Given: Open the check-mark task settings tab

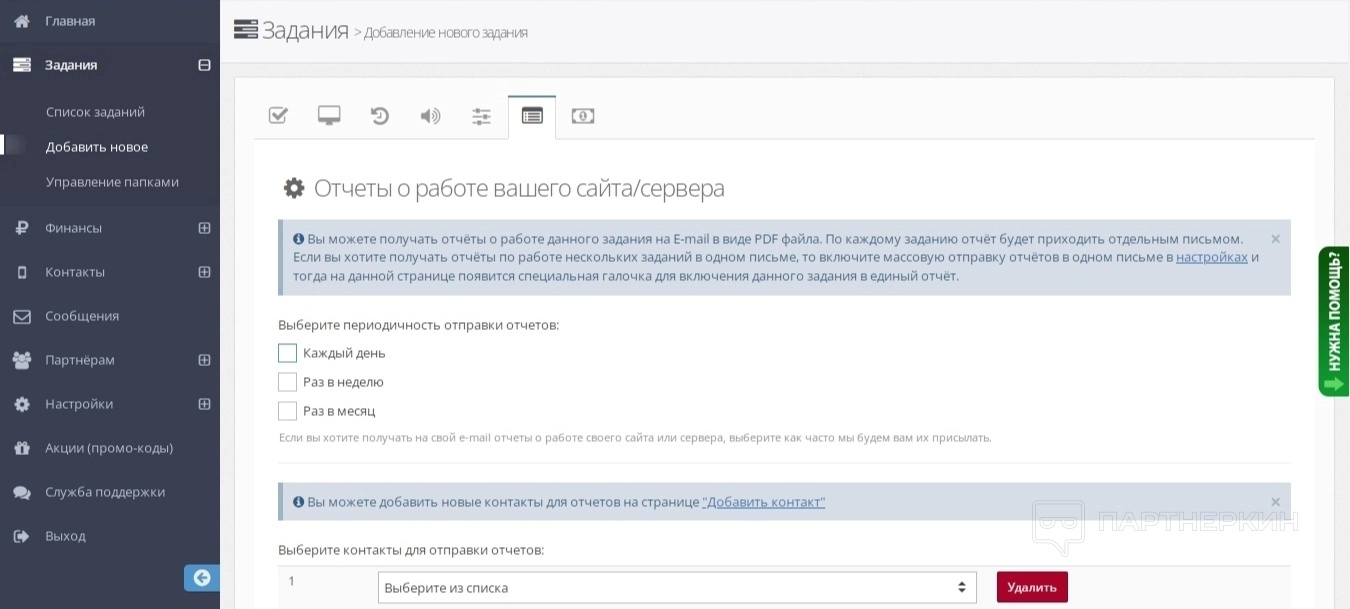Looking at the screenshot, I should pos(278,116).
